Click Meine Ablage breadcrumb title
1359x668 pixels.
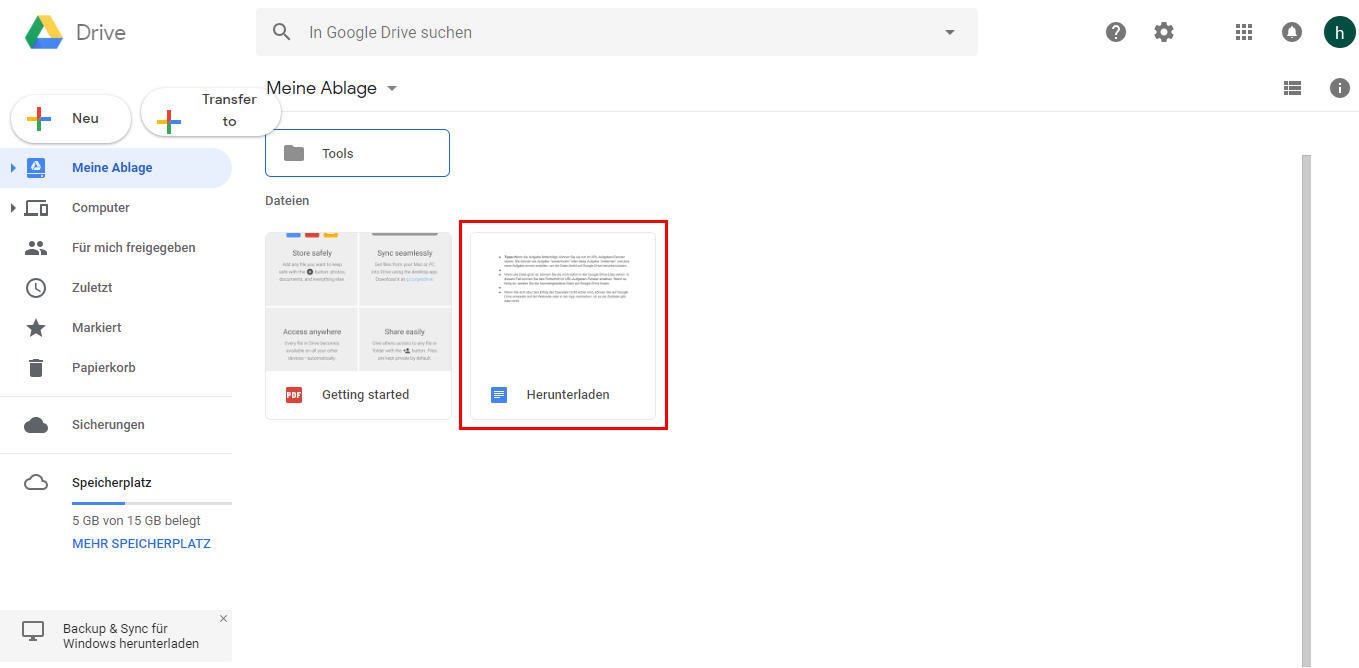[322, 88]
